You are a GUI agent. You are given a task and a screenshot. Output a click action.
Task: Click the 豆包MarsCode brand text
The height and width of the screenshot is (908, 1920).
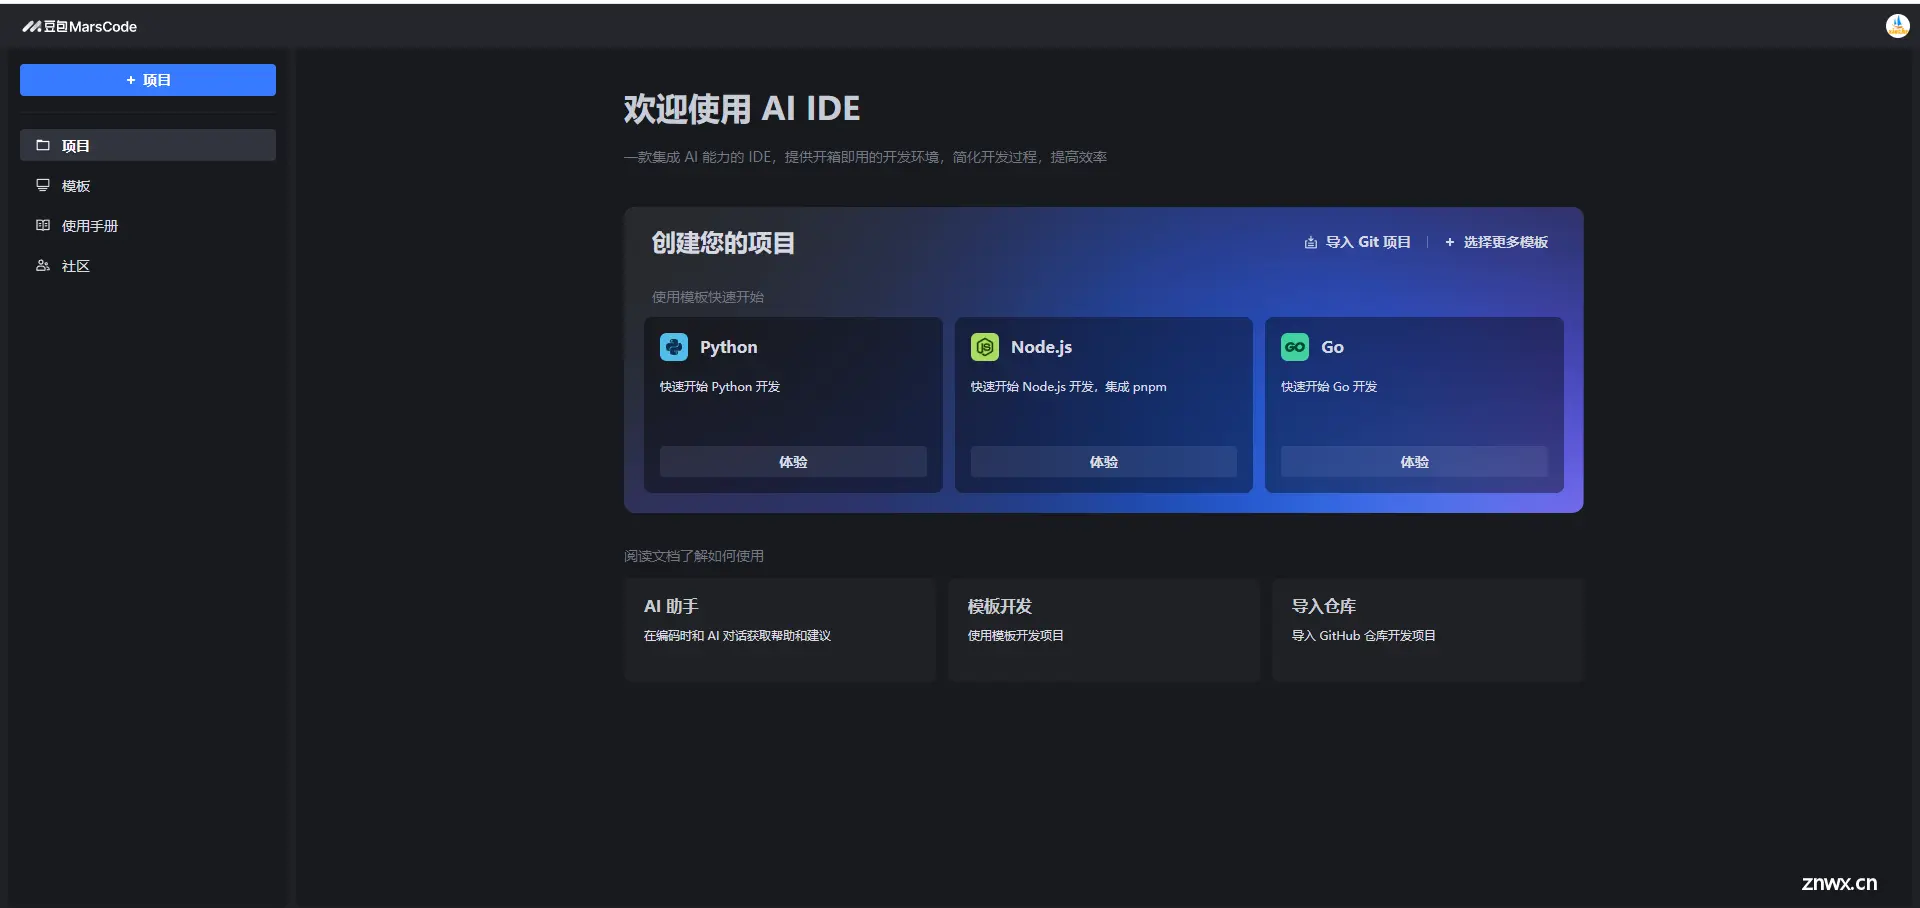pyautogui.click(x=90, y=27)
